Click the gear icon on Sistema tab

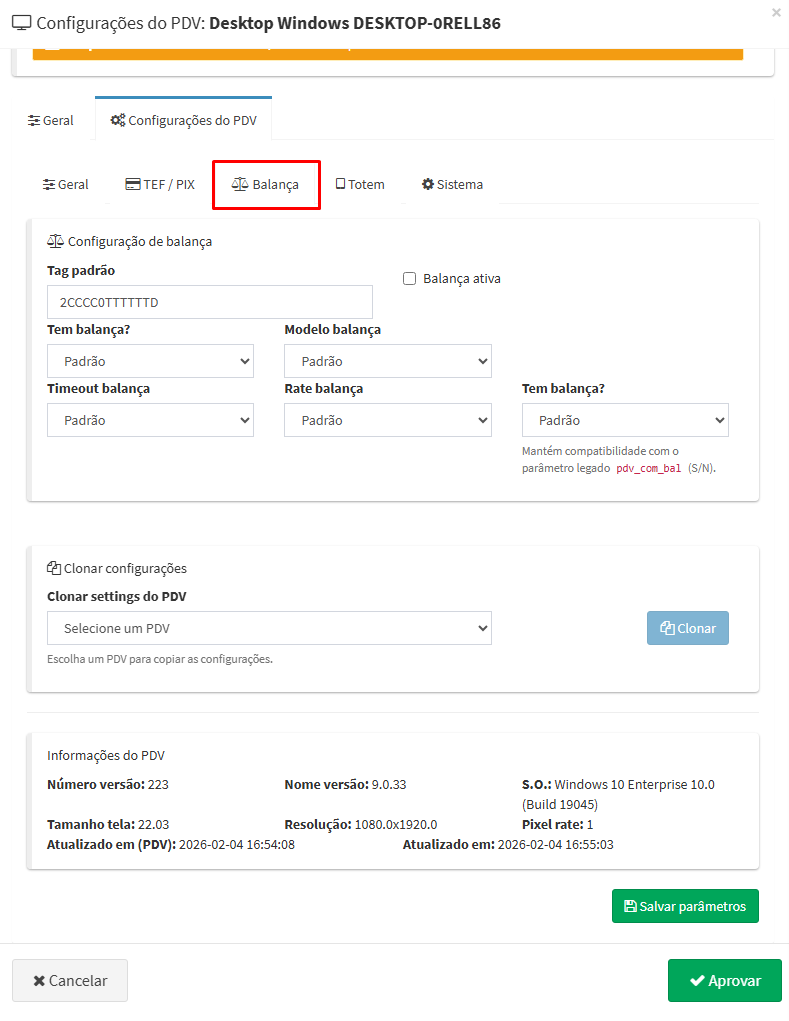(428, 185)
